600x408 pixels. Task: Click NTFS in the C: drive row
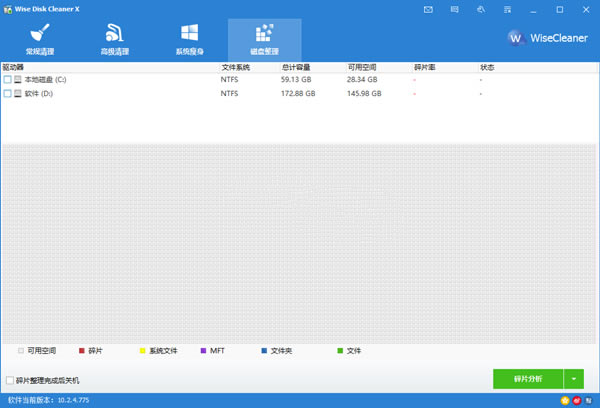click(x=229, y=80)
